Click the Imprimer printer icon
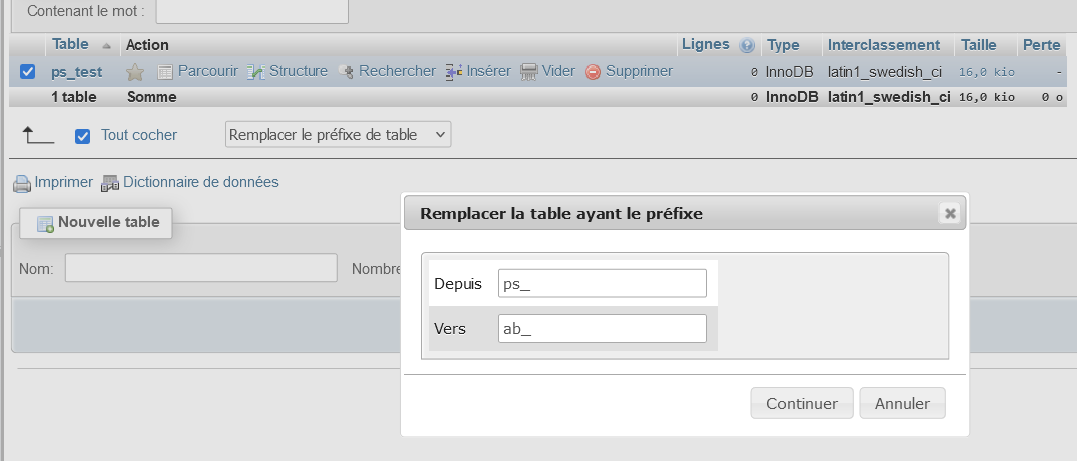This screenshot has height=464, width=1084. [x=22, y=183]
